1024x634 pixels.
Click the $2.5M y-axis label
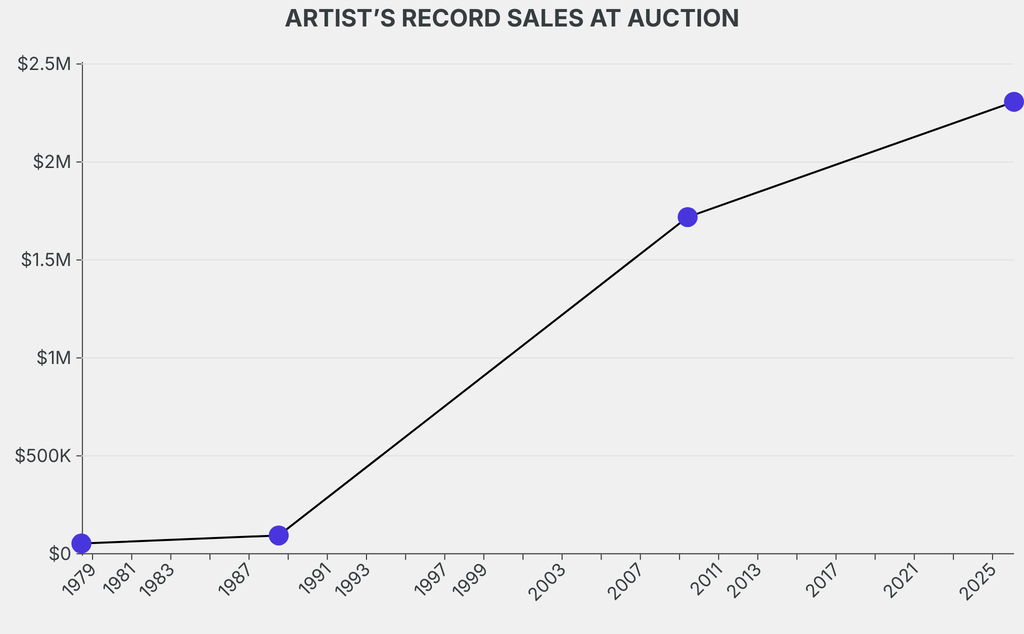pyautogui.click(x=45, y=64)
